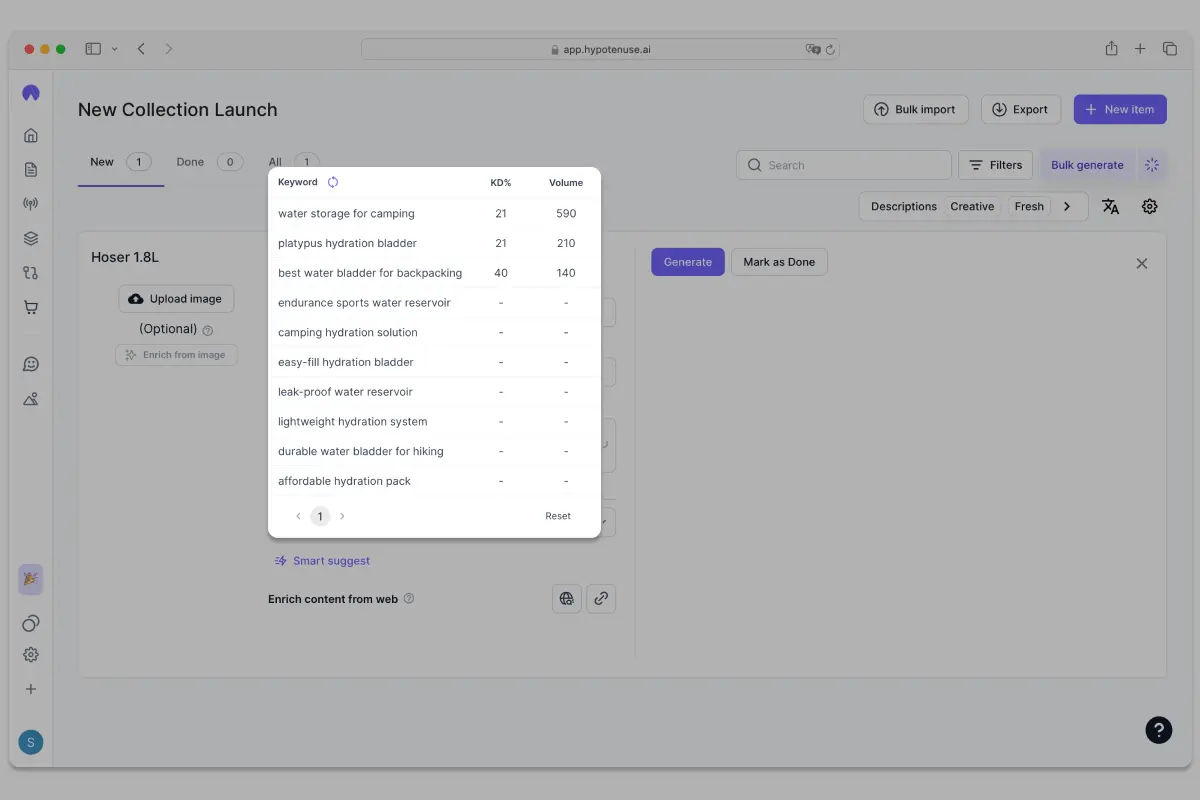Click the party popper icon in sidebar

point(31,579)
